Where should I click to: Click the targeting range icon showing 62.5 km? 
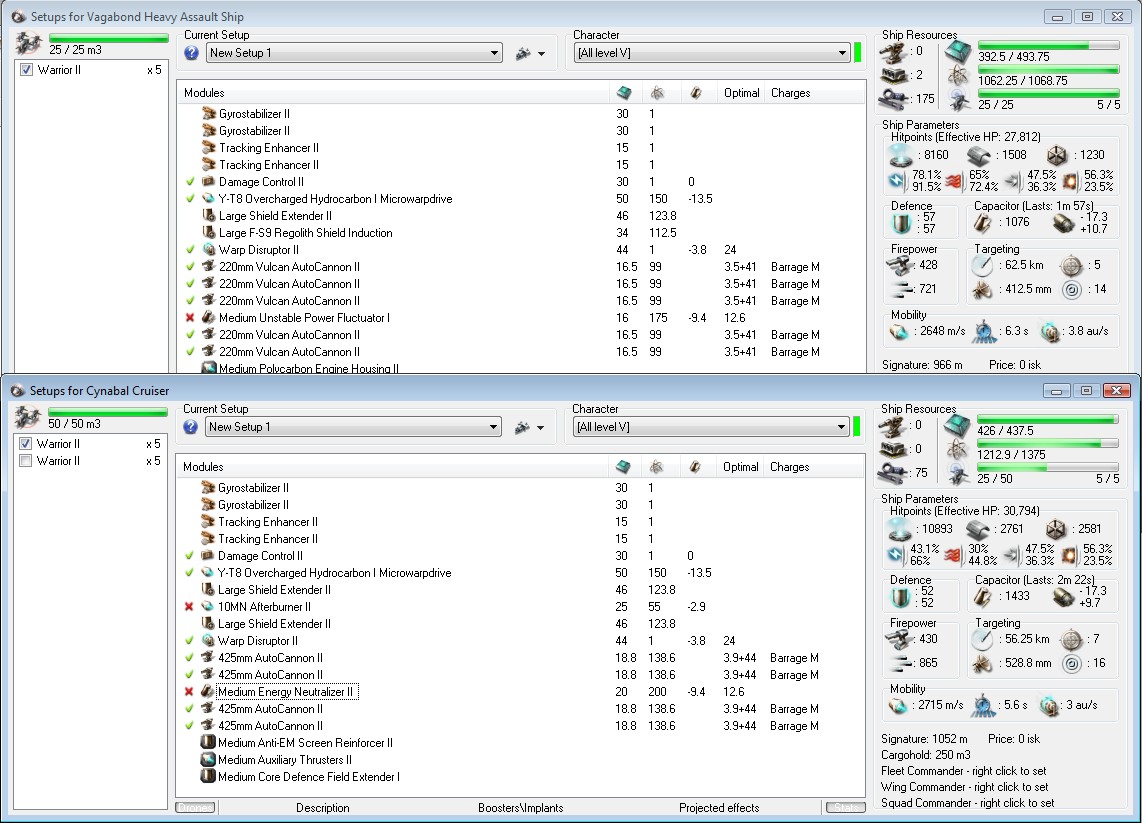(x=982, y=265)
